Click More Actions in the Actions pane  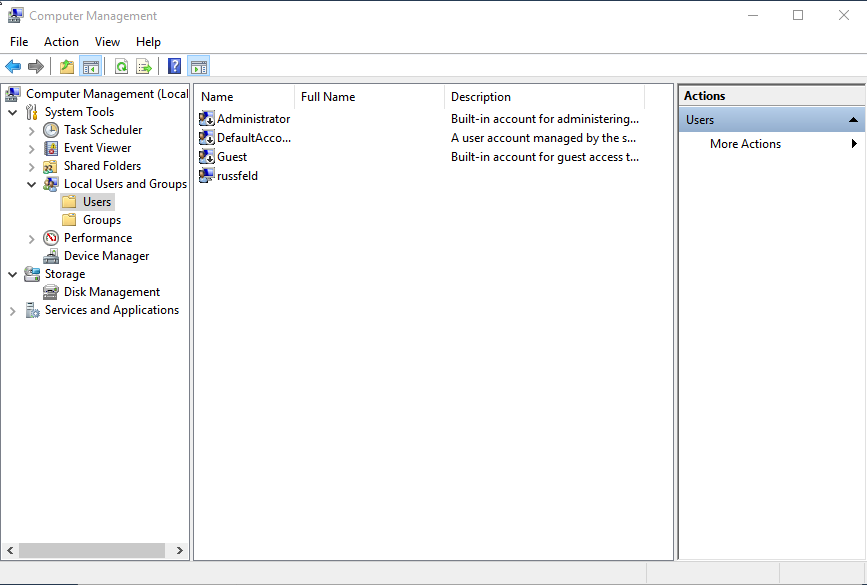pos(745,144)
